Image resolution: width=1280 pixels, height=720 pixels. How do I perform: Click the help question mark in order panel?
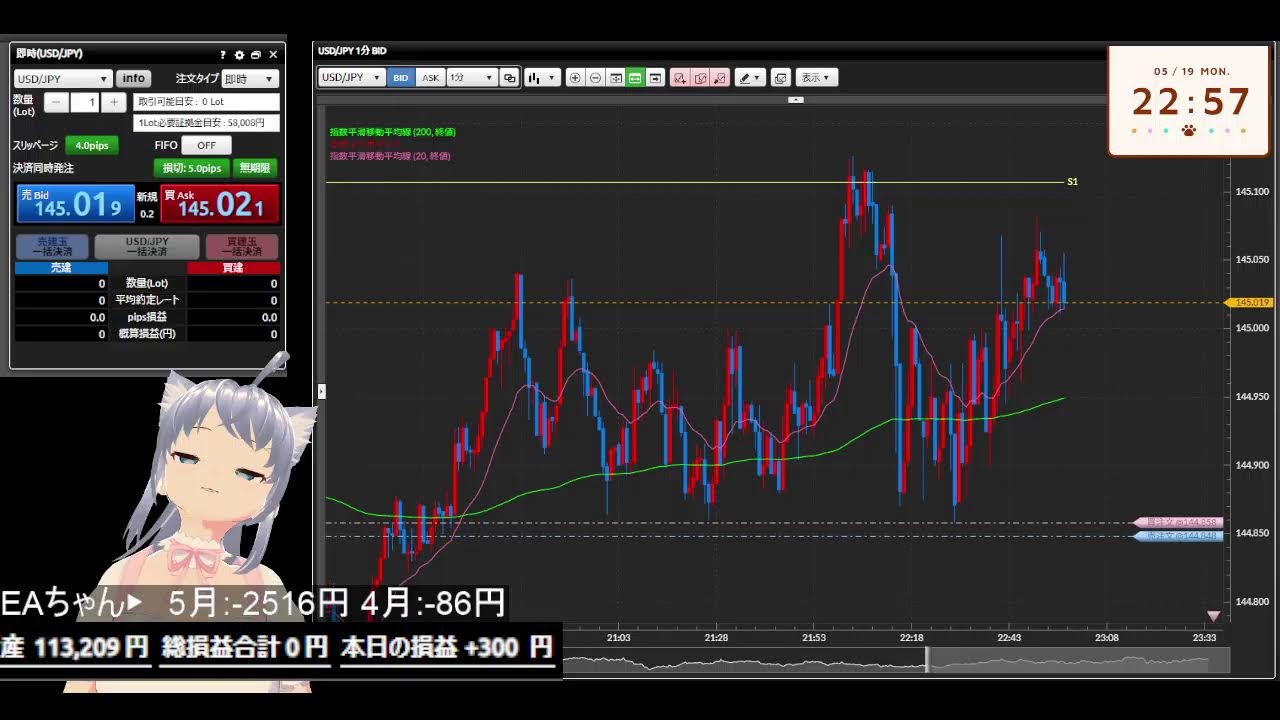223,55
